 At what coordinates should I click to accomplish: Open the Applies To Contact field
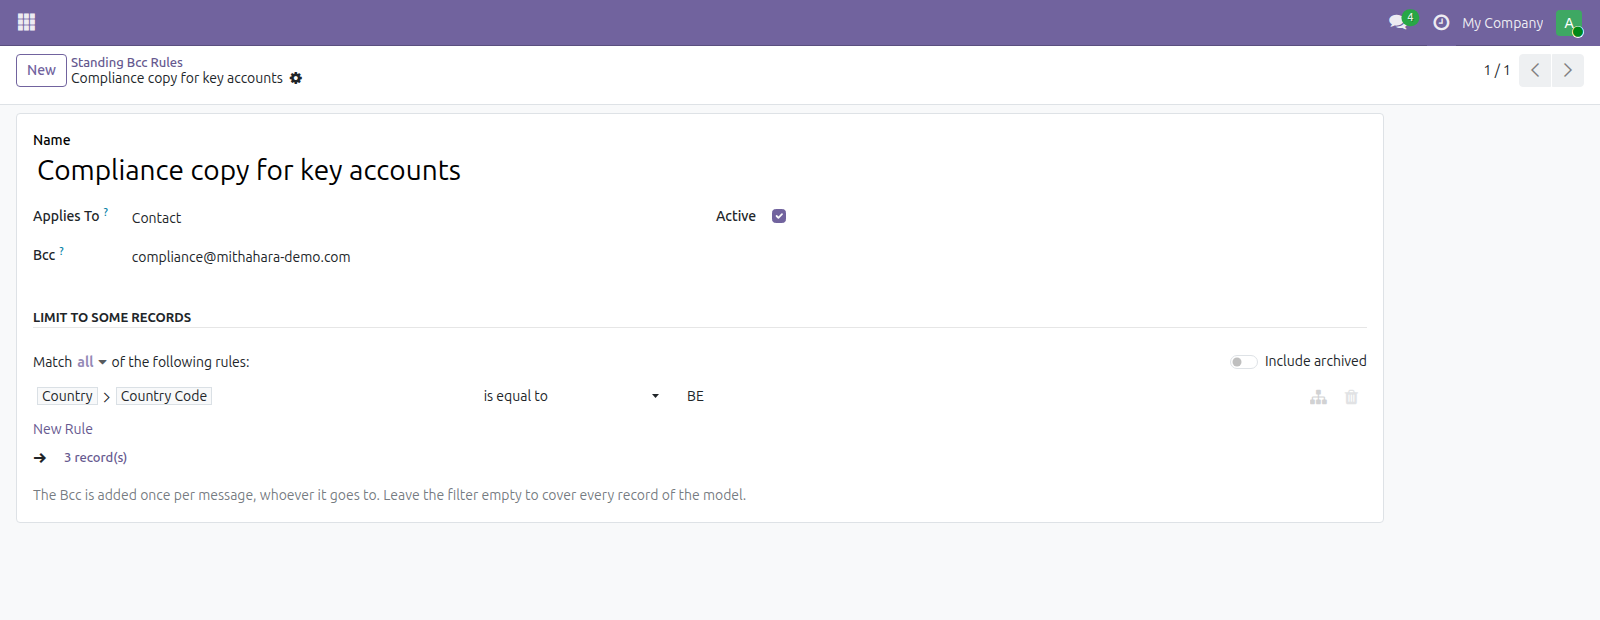click(410, 218)
